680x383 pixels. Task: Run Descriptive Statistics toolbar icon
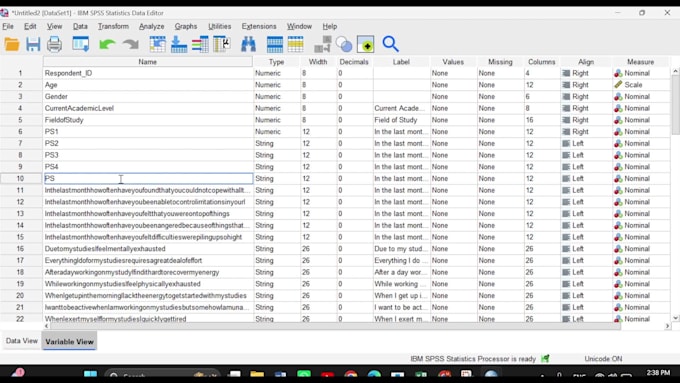222,44
